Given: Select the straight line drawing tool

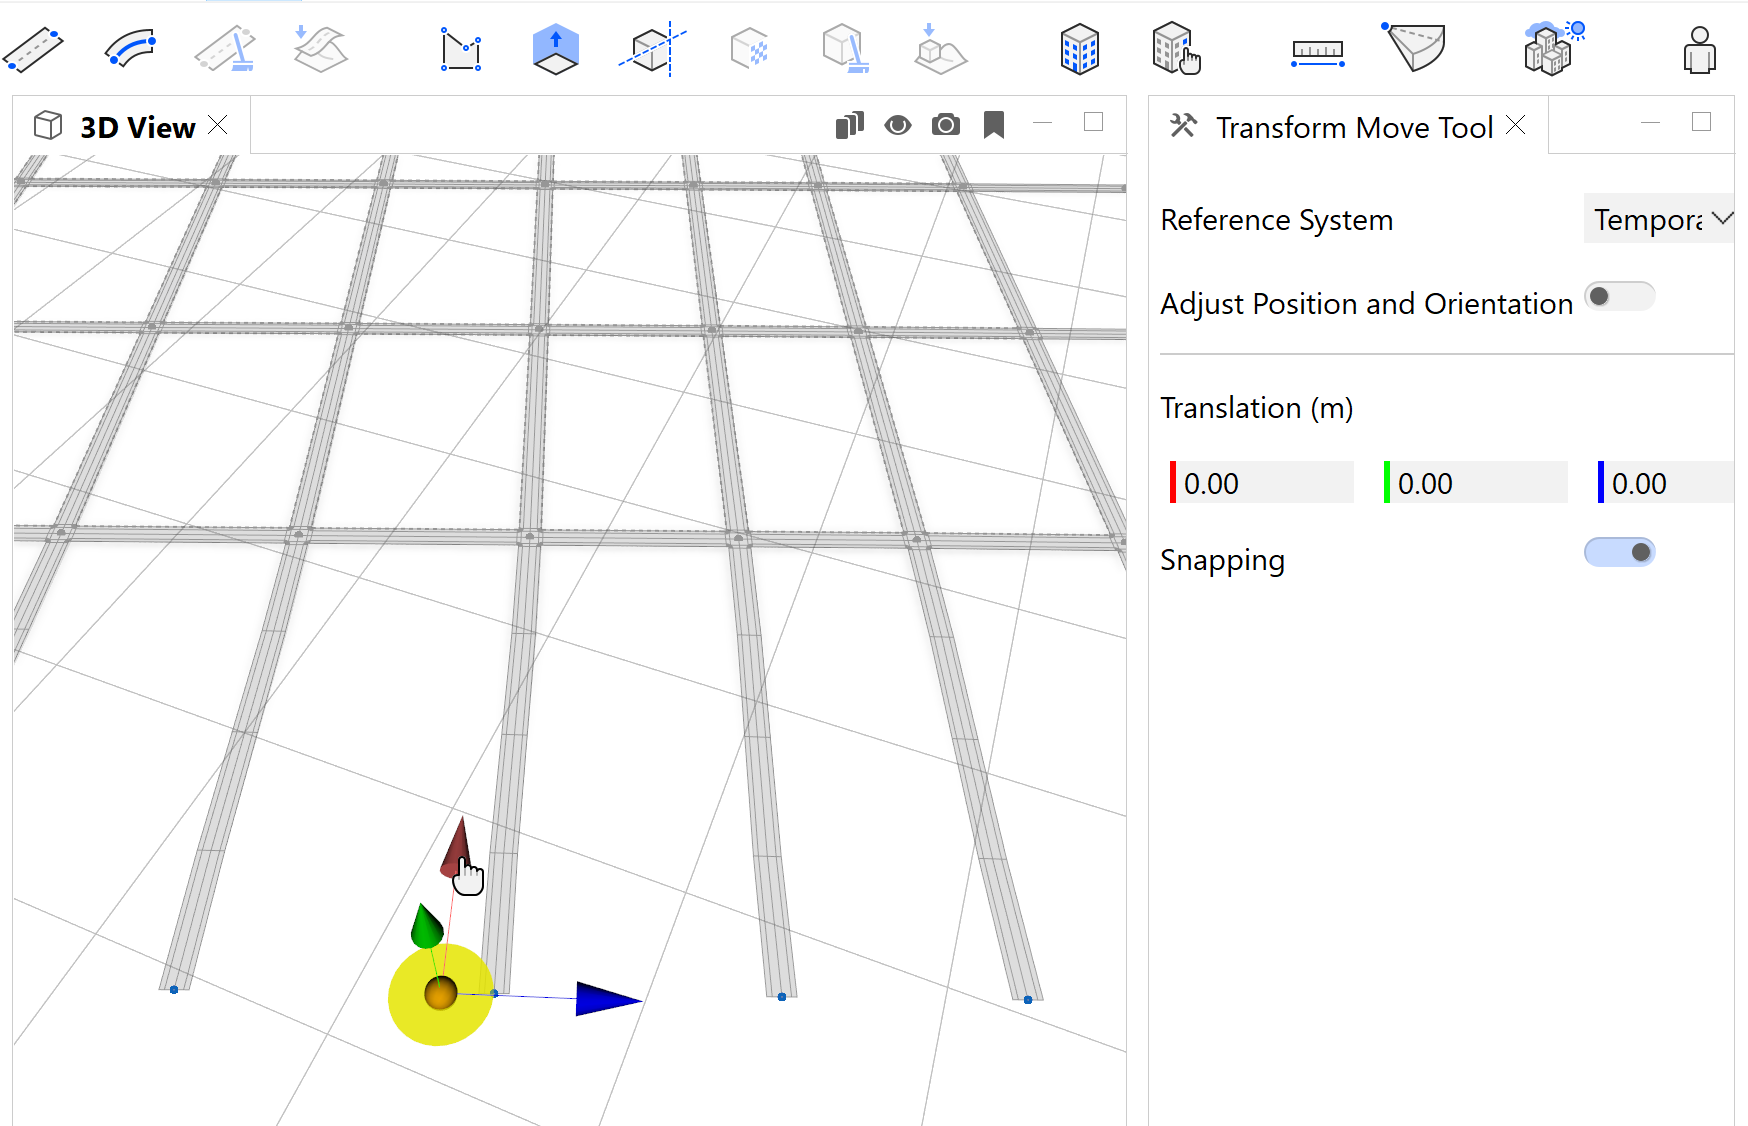Looking at the screenshot, I should (33, 47).
